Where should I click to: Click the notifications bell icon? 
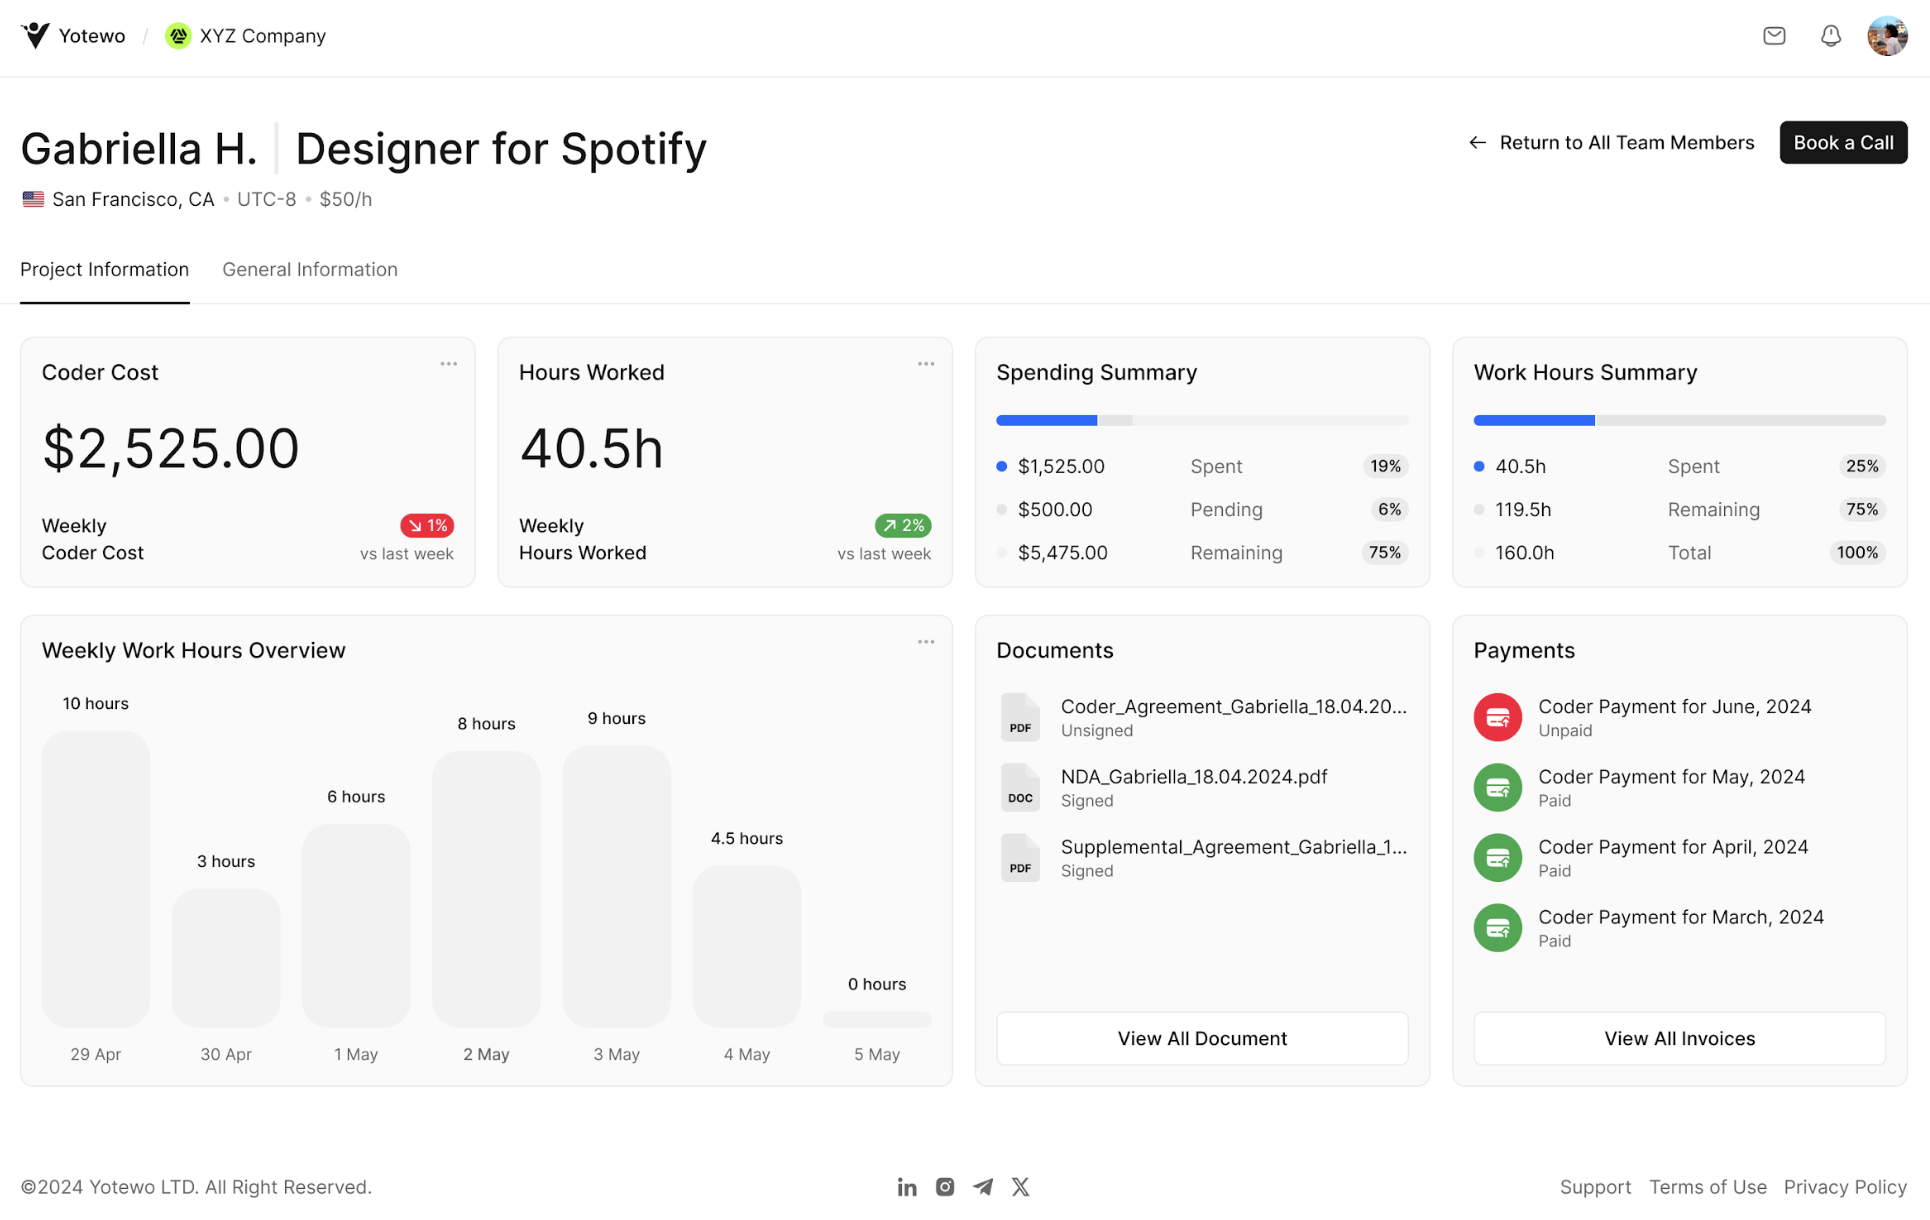(1830, 36)
